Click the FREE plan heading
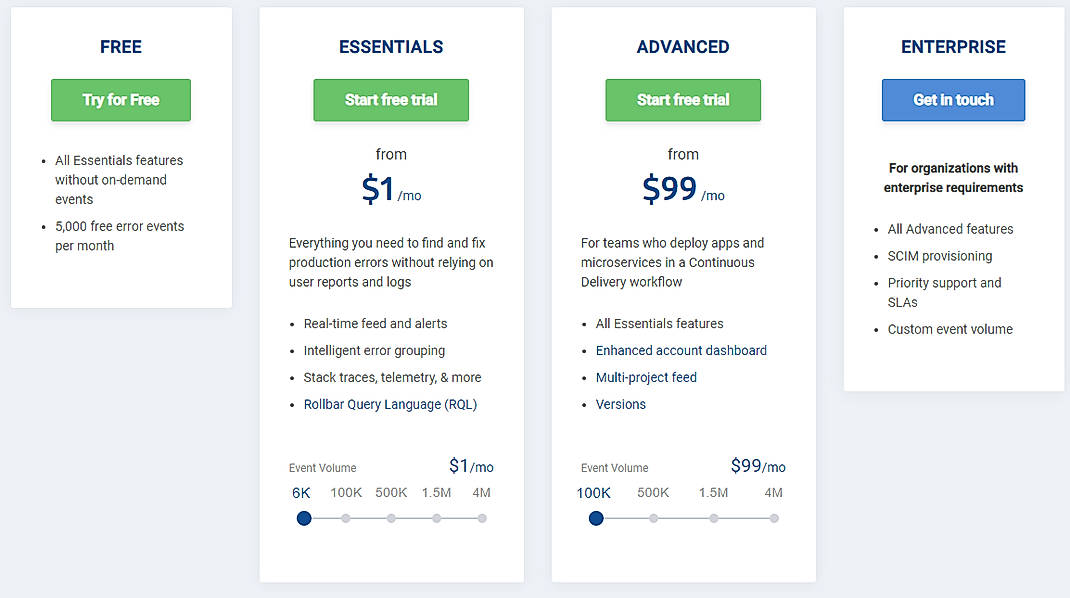This screenshot has height=598, width=1070. pyautogui.click(x=120, y=47)
